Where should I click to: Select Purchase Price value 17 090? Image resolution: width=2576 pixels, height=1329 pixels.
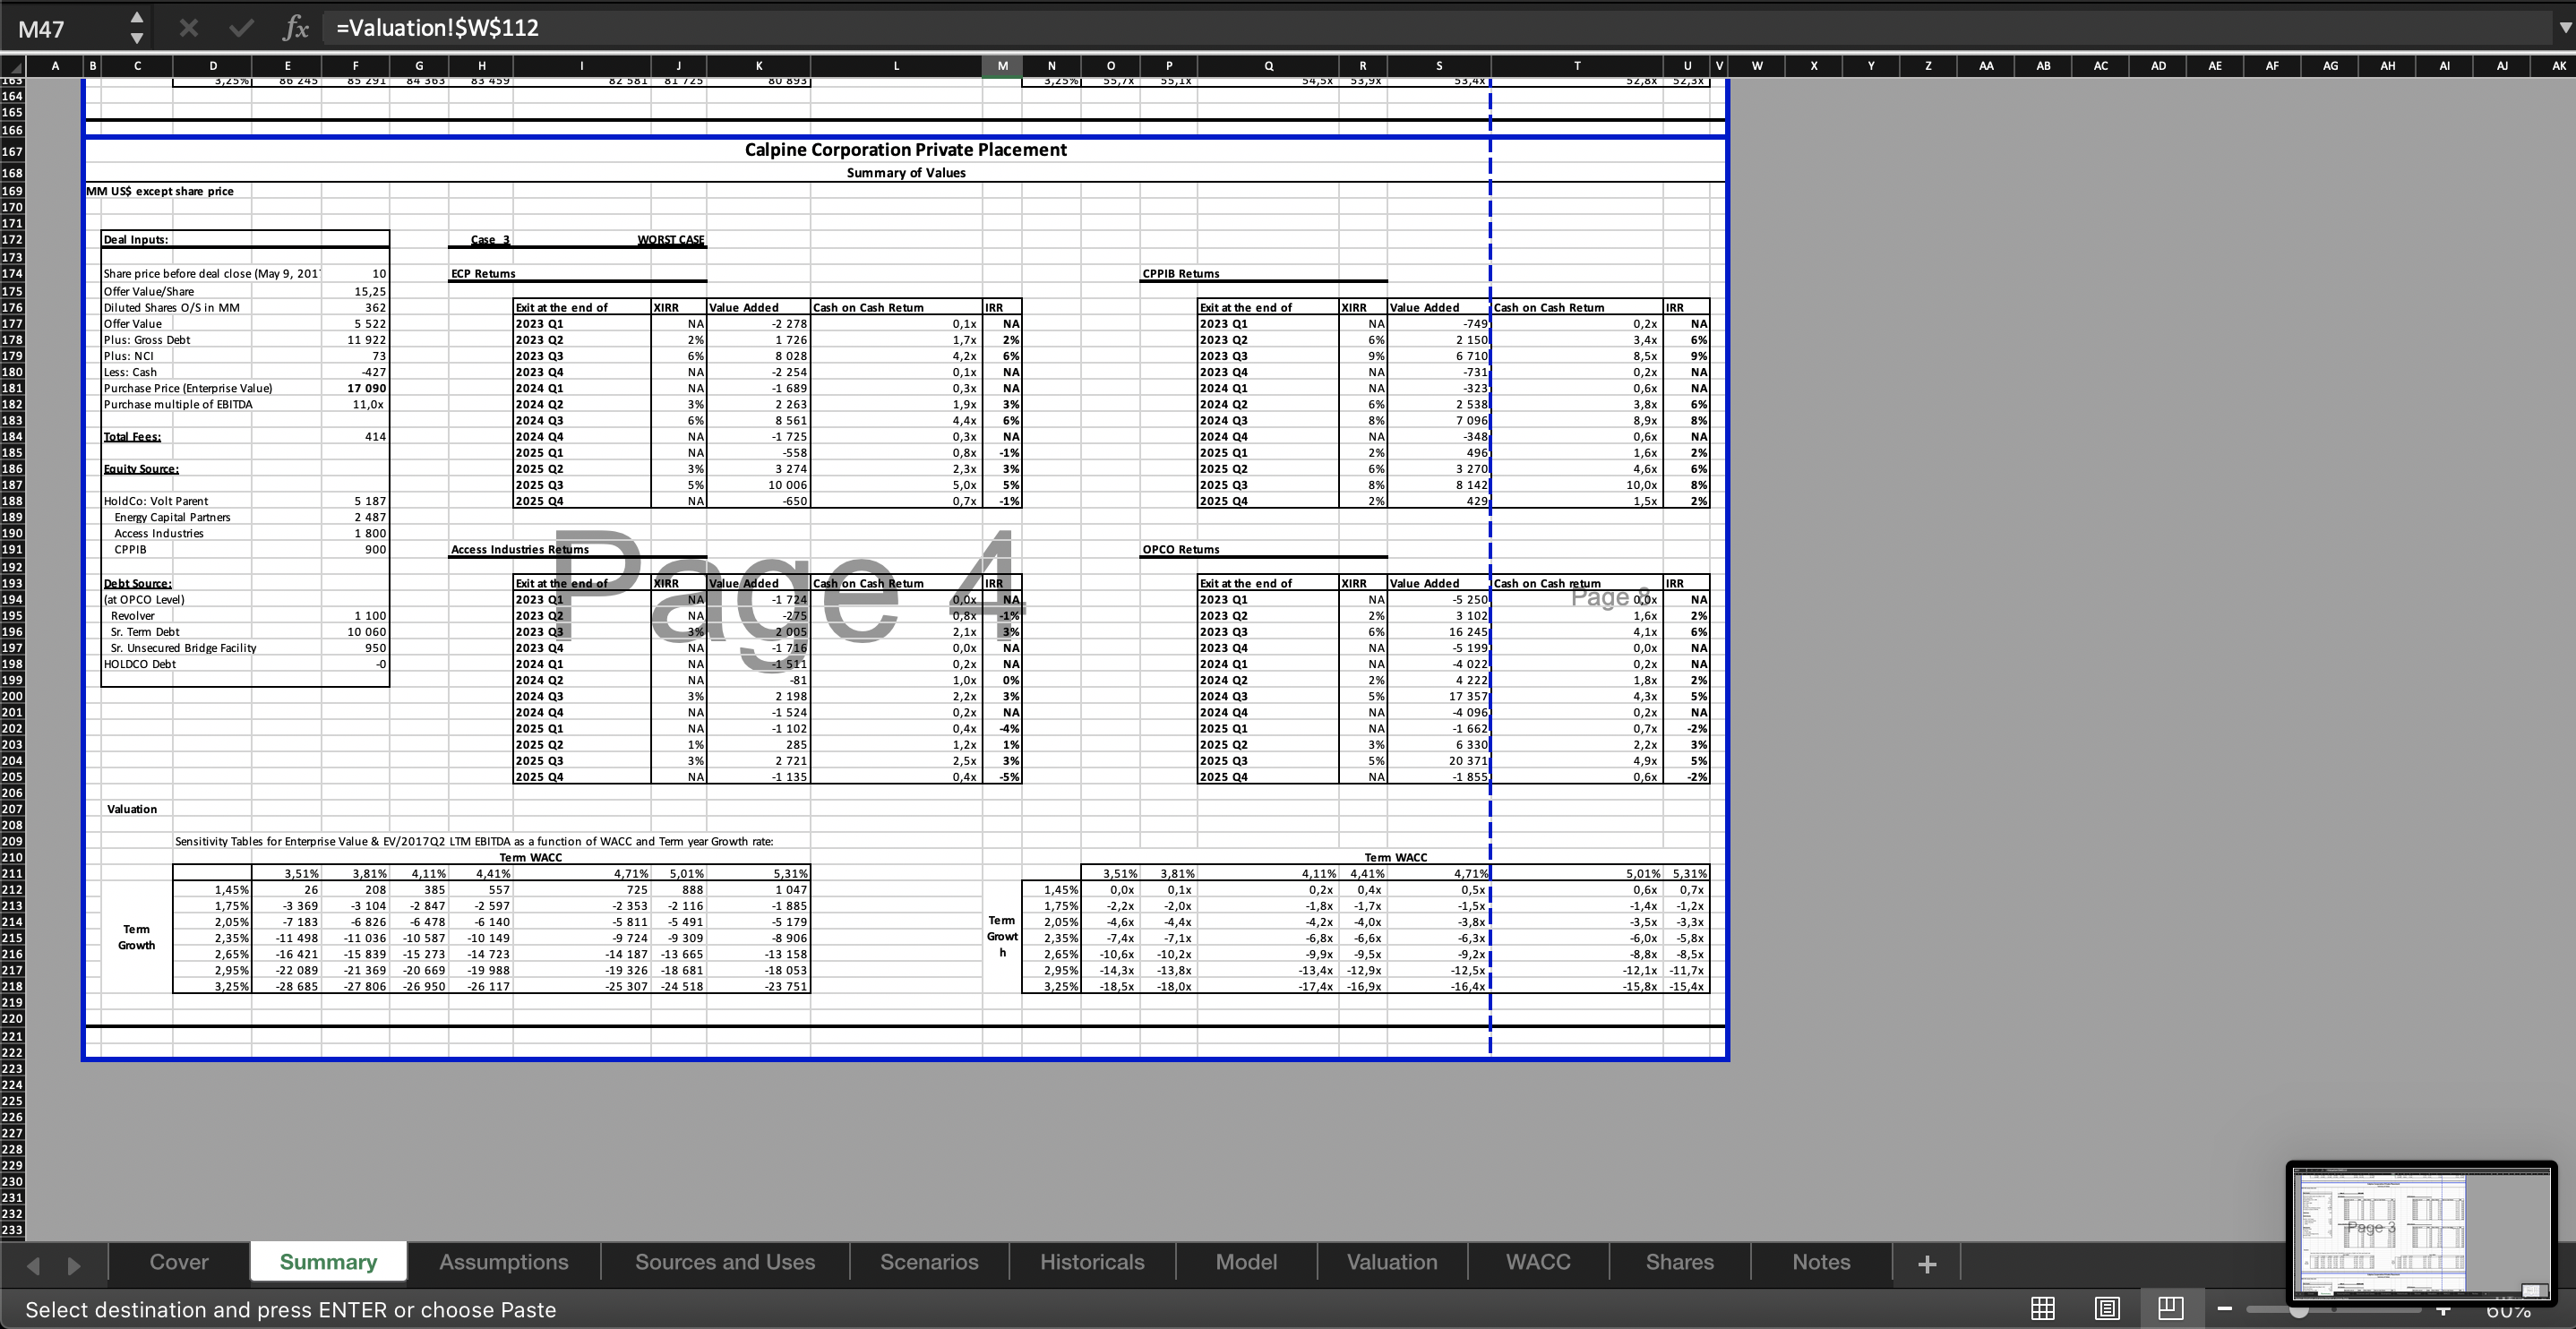tap(355, 388)
